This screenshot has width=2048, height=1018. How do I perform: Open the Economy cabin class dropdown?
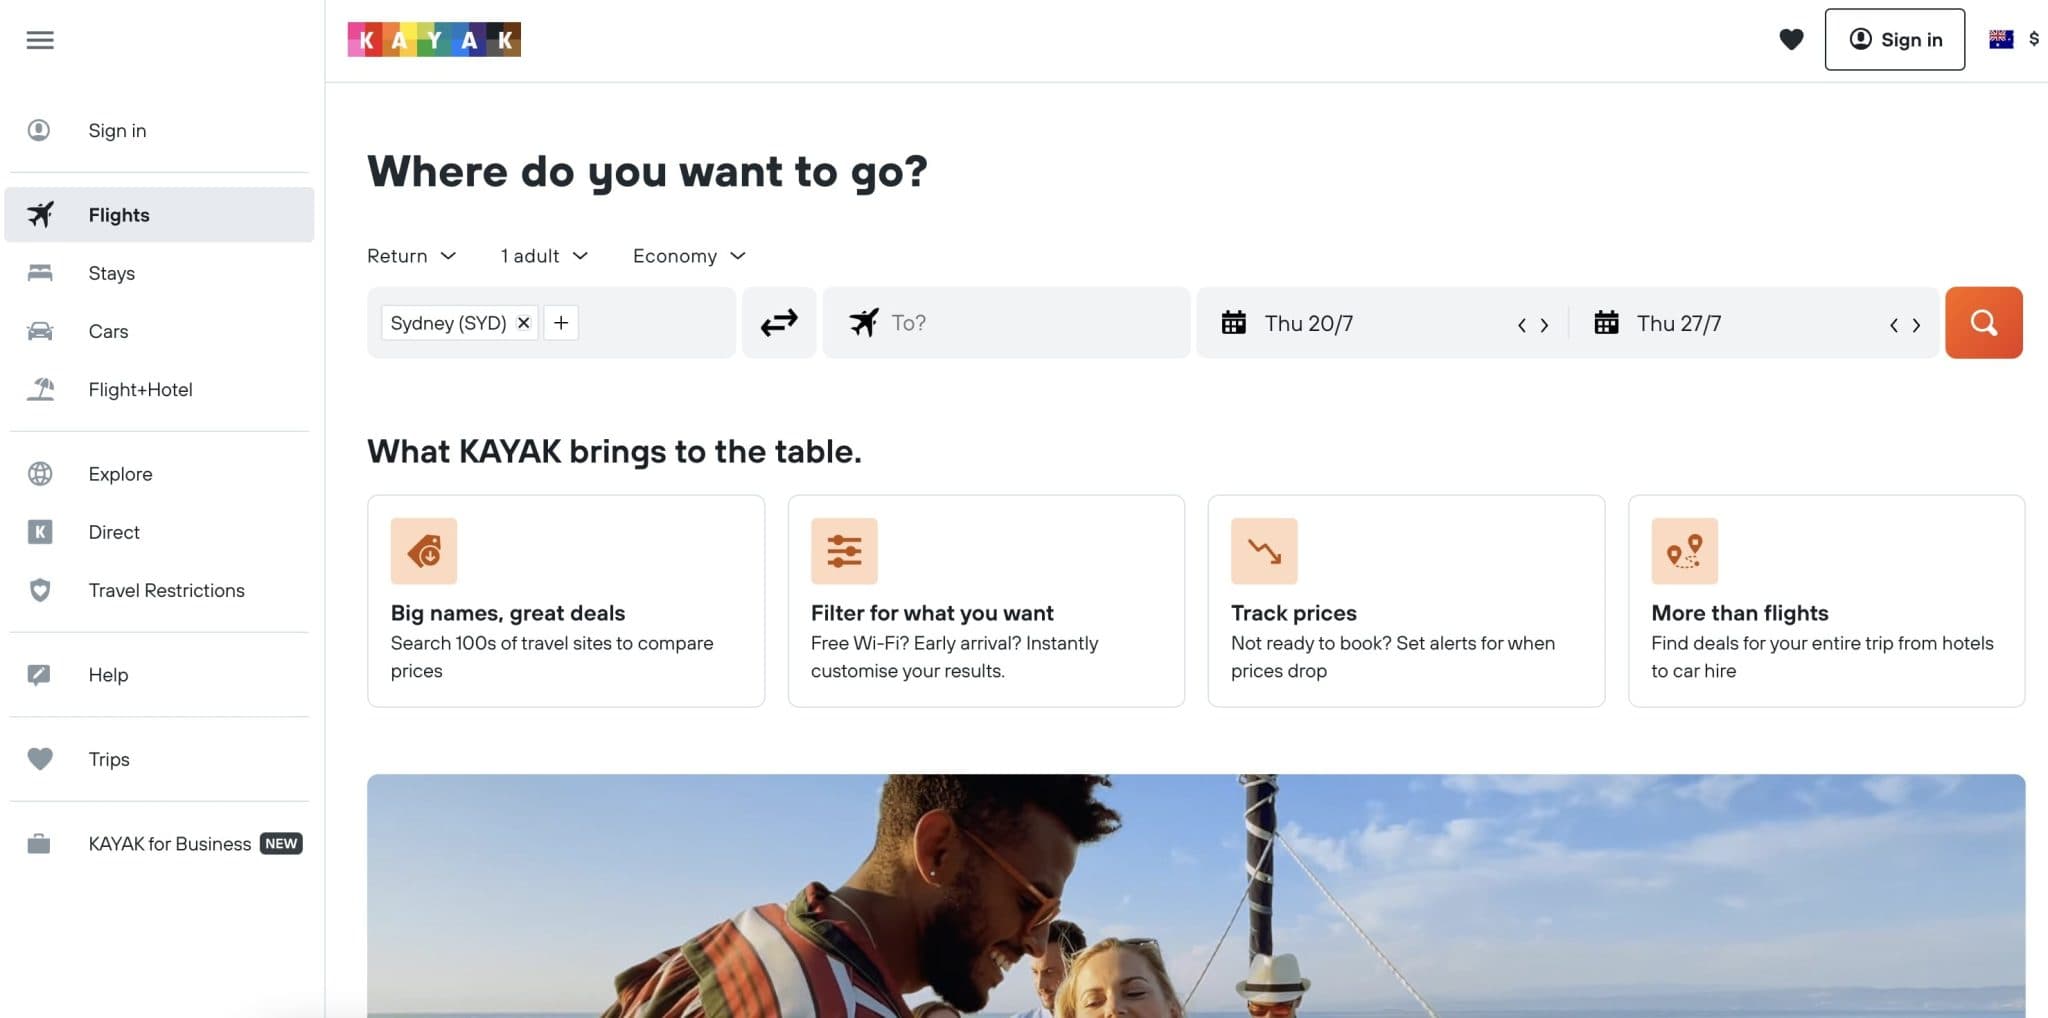point(689,256)
